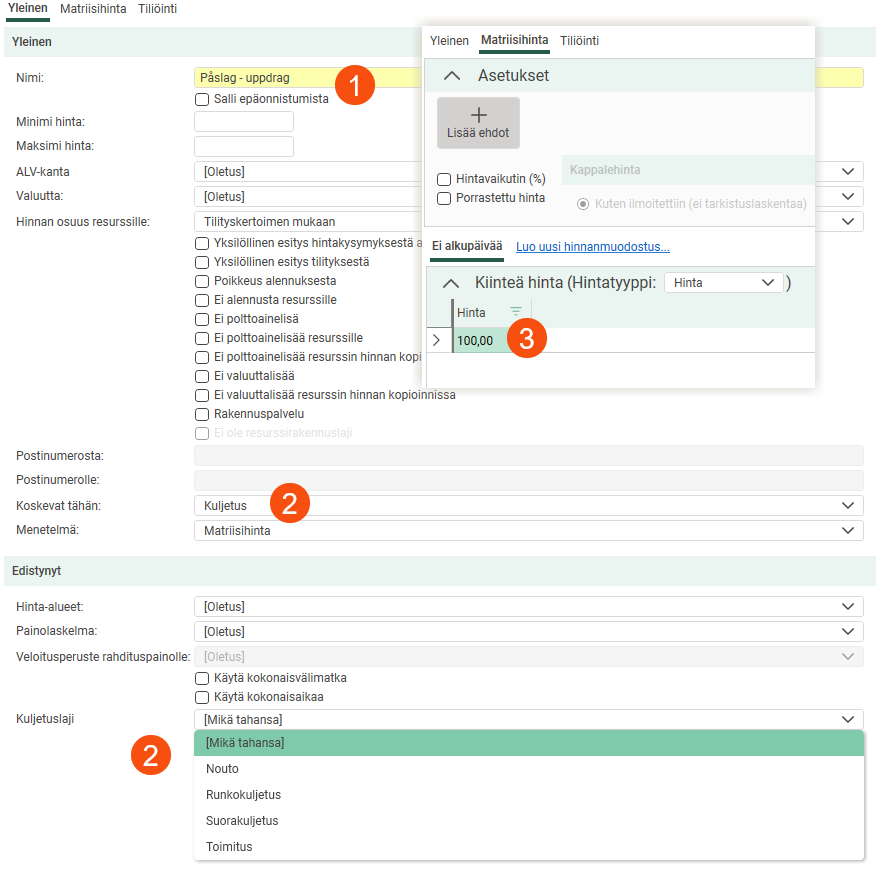
Task: Enable Salli epäonnistumista checkbox
Action: [x=202, y=99]
